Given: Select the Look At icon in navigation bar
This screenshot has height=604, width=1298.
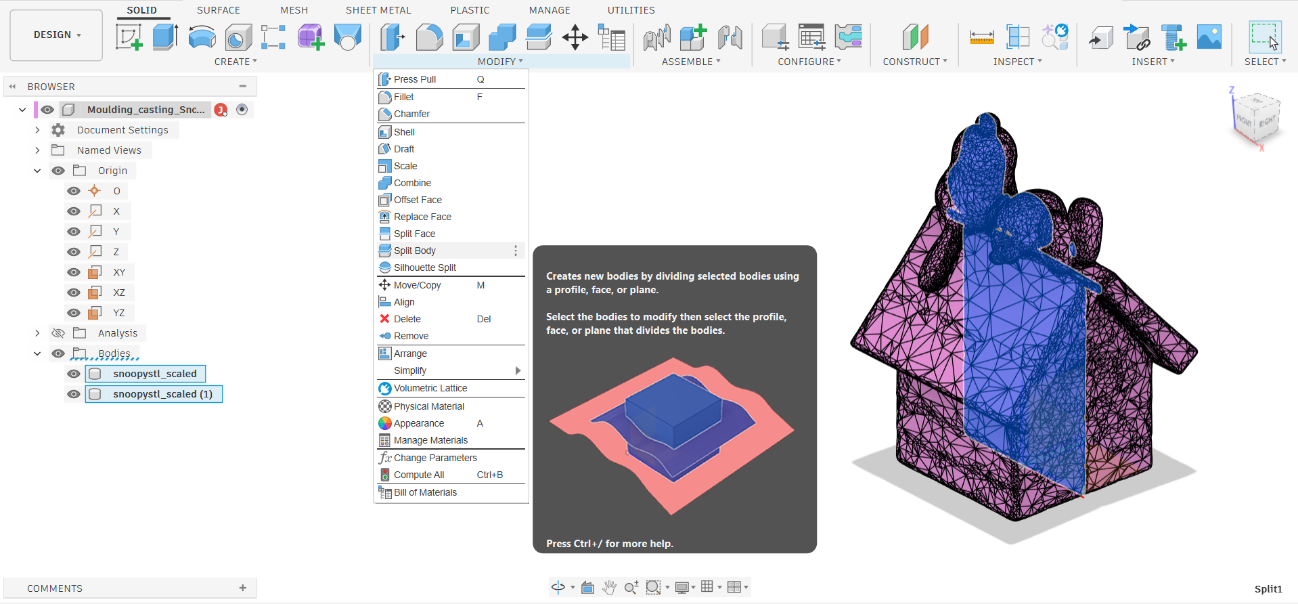Looking at the screenshot, I should (x=587, y=587).
